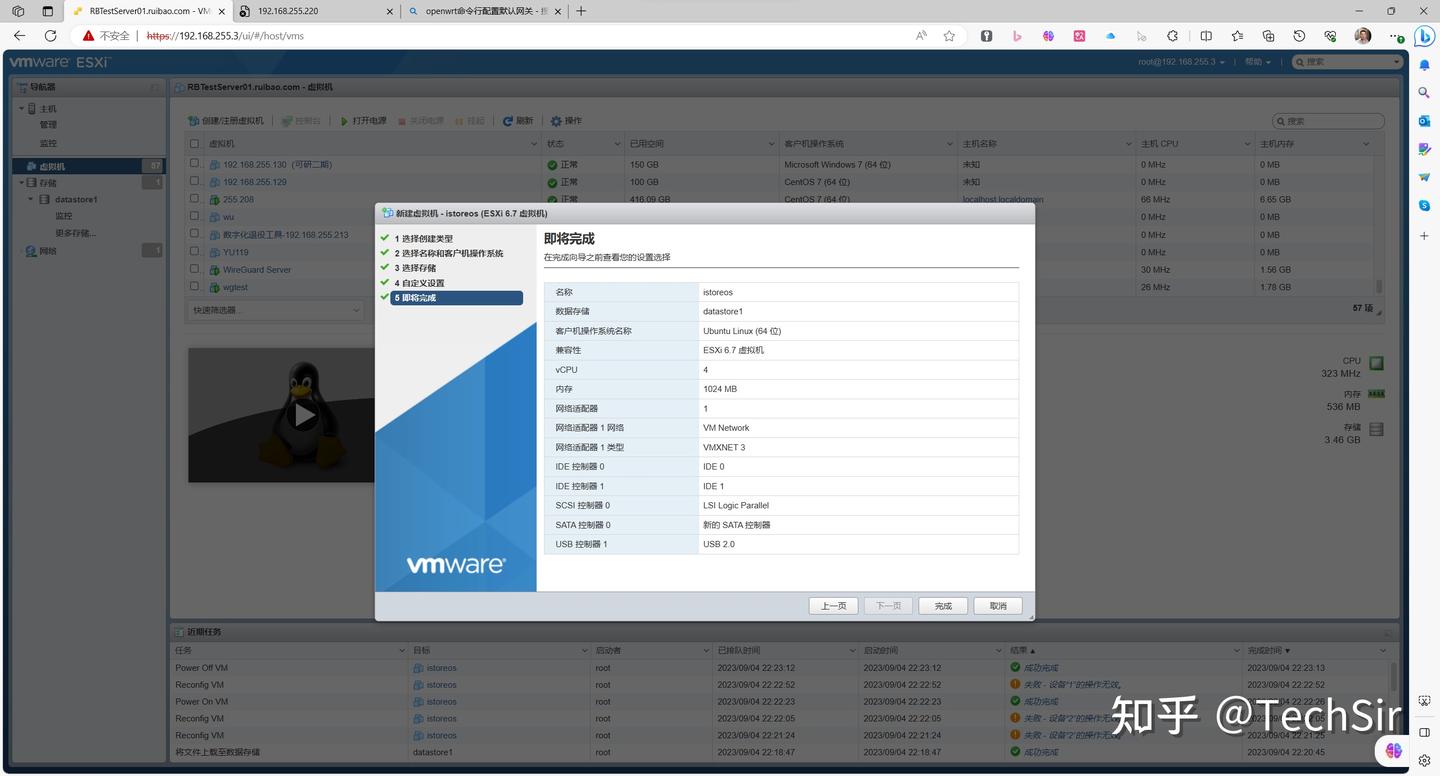
Task: Go to wizard step 1 选择创建类型
Action: click(x=423, y=239)
